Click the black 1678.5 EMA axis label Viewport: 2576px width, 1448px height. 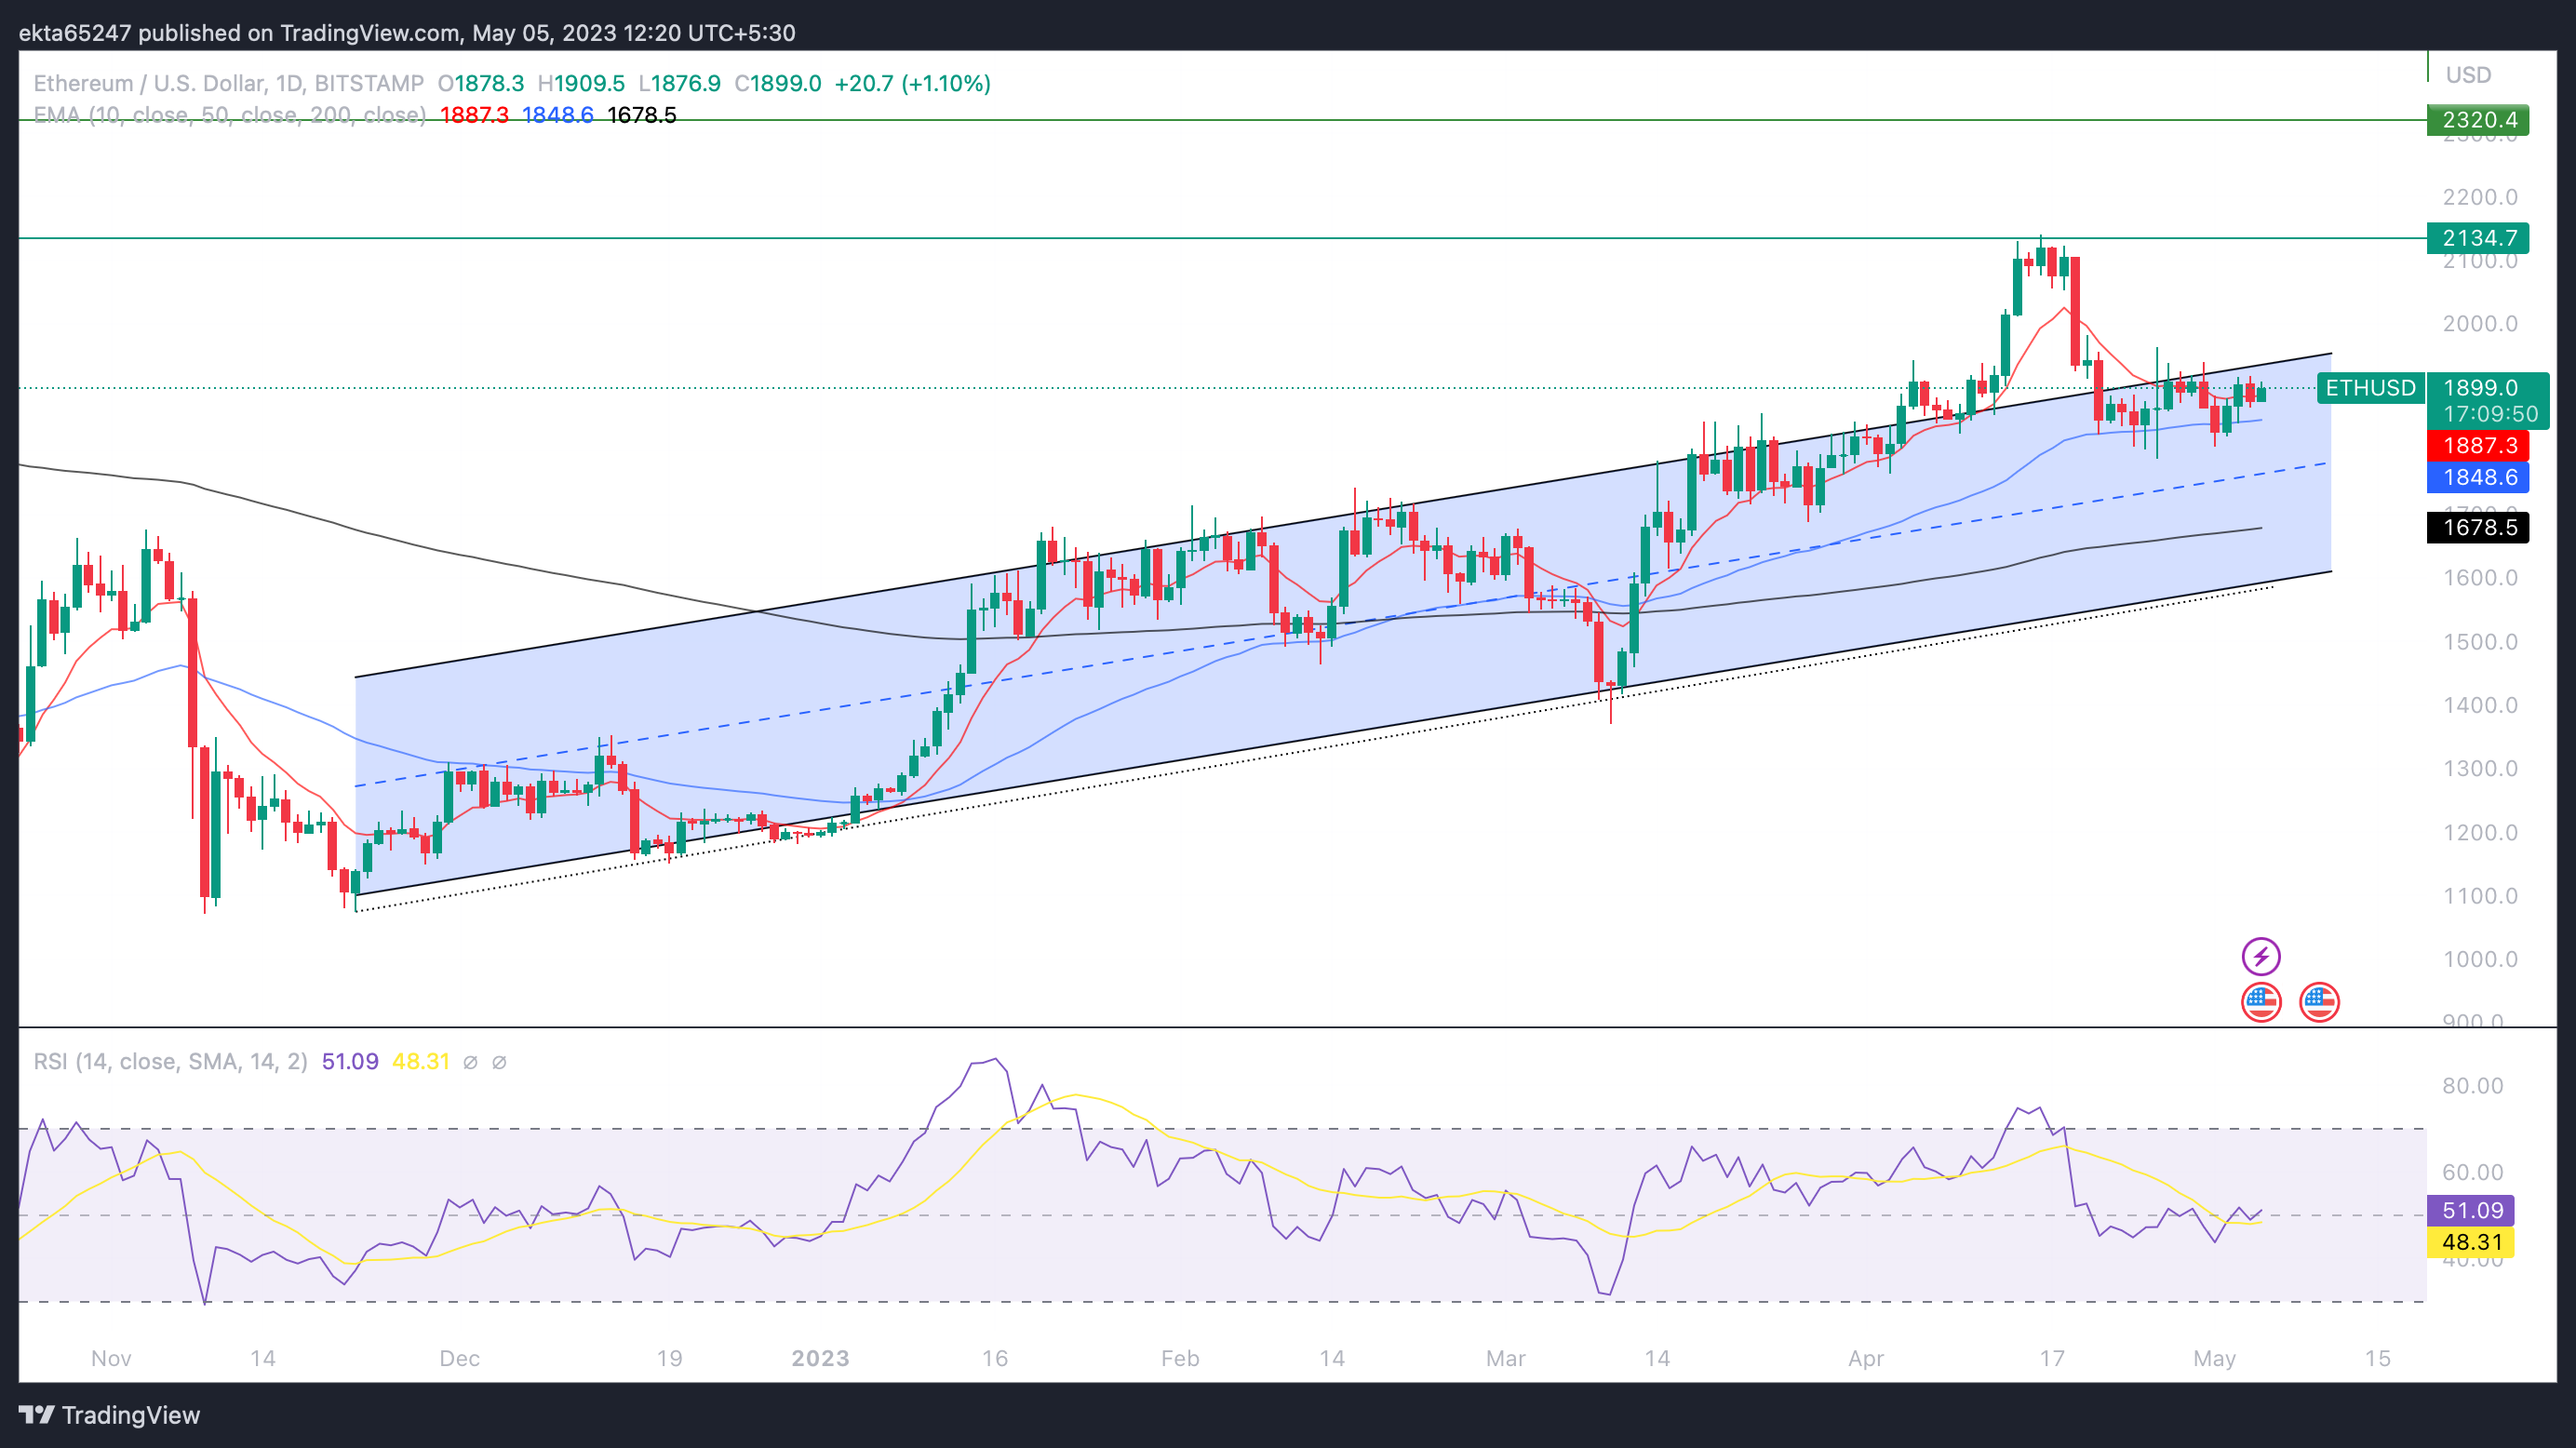[2478, 527]
